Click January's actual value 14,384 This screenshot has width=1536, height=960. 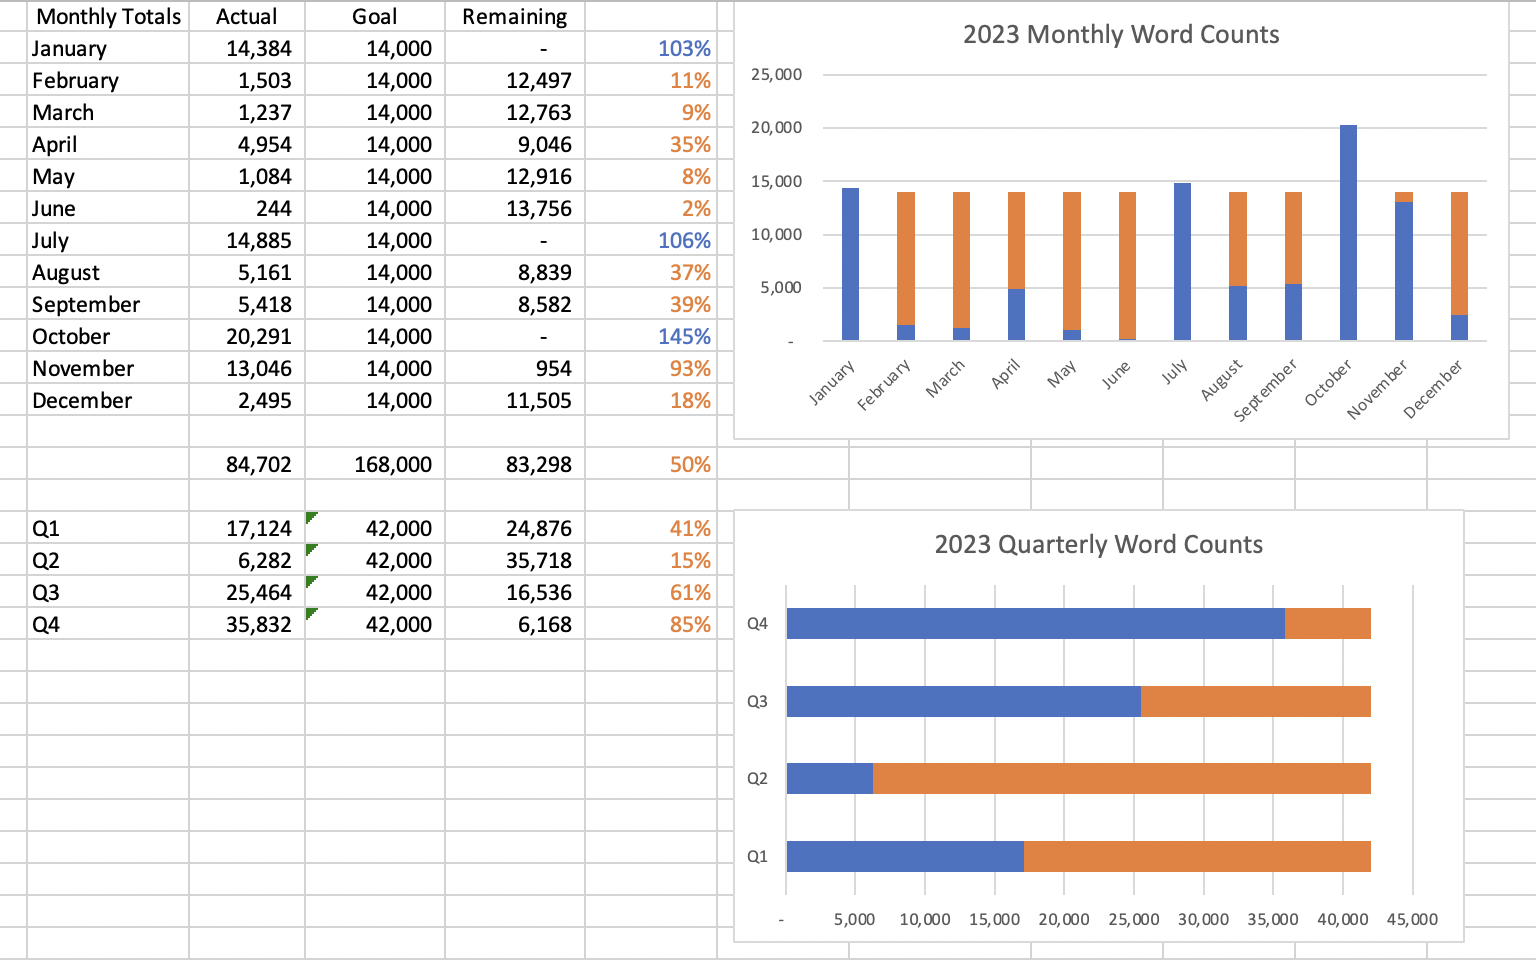(247, 48)
